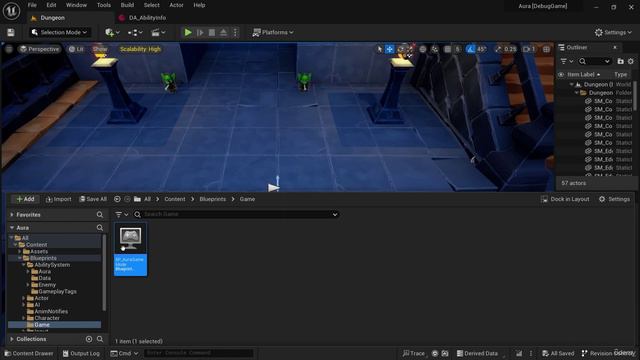Open the File menu
This screenshot has height=360, width=640.
(x=32, y=5)
